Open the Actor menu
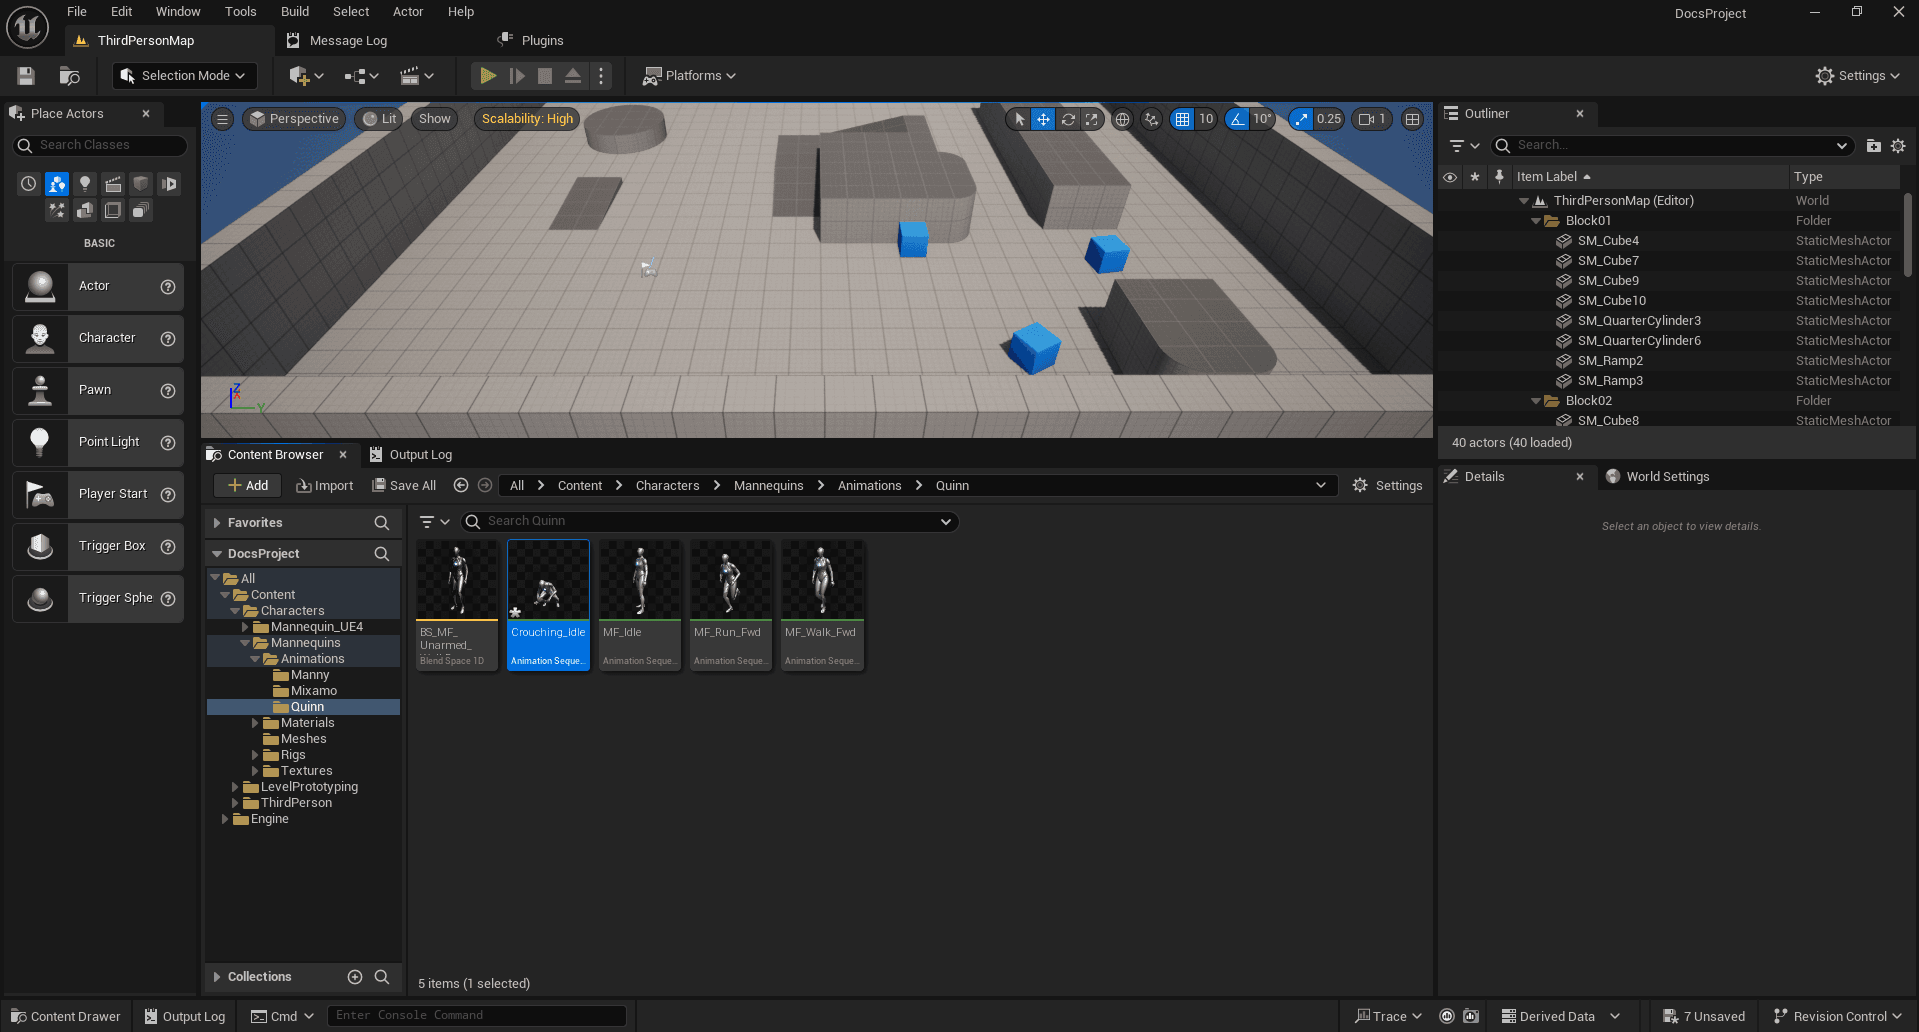The width and height of the screenshot is (1919, 1032). tap(408, 12)
